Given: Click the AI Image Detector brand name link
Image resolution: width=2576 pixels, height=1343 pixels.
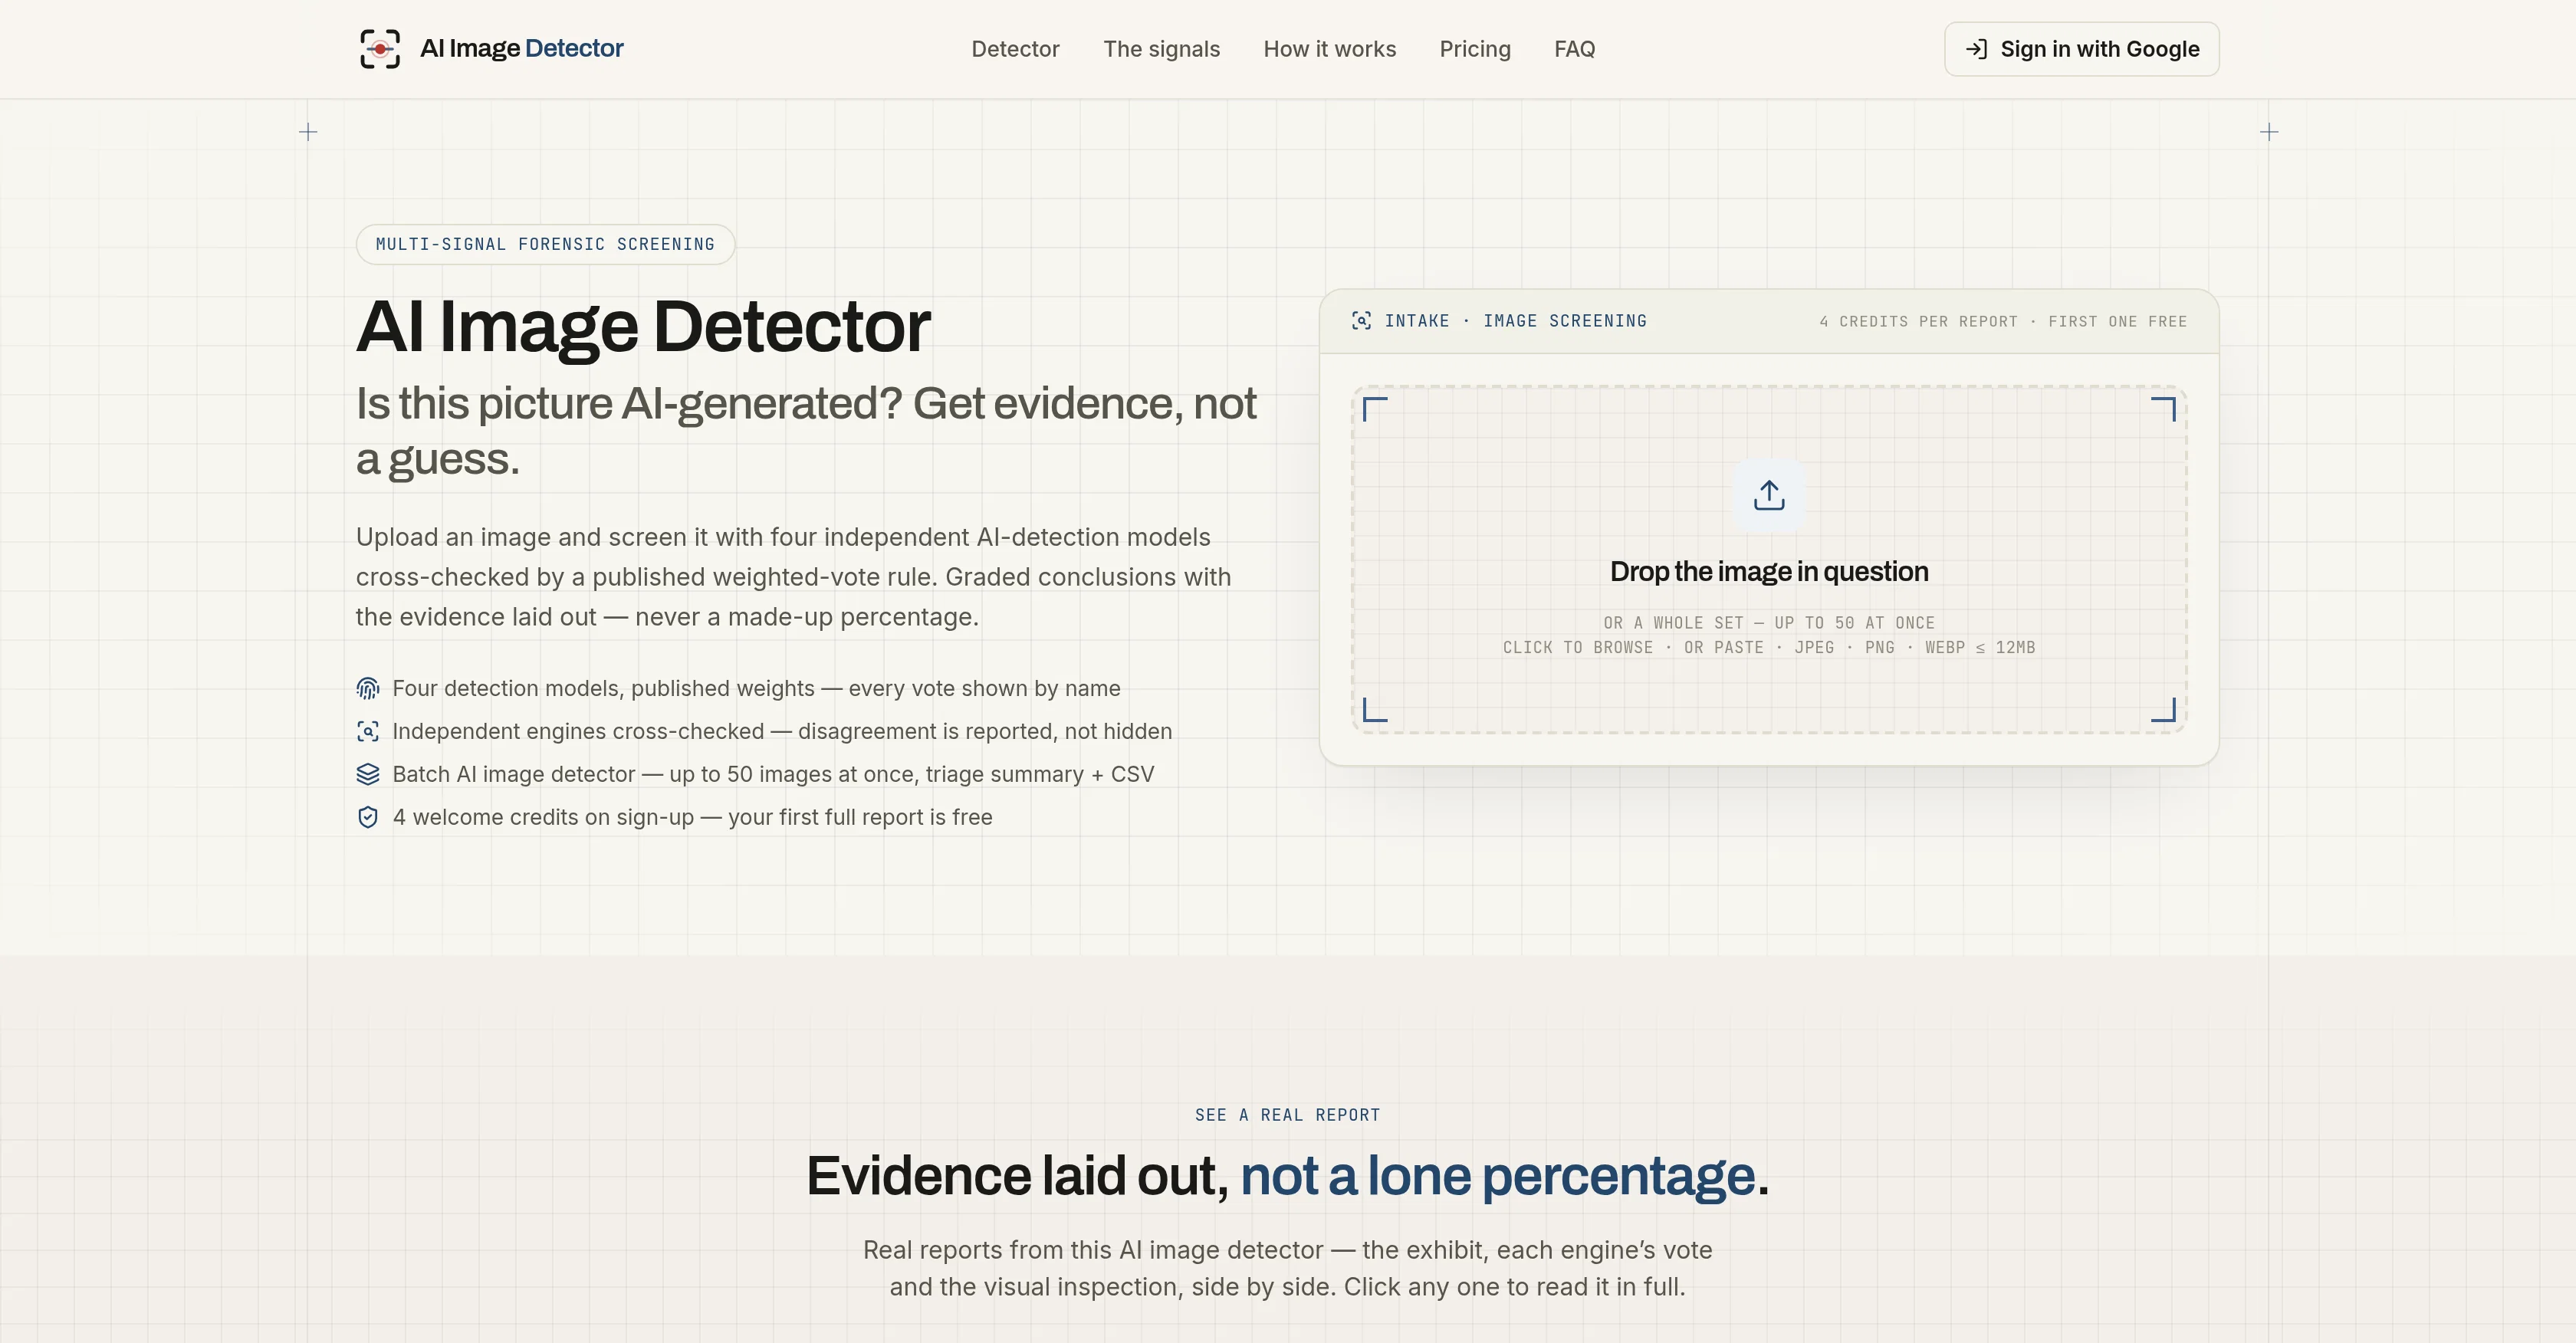Looking at the screenshot, I should click(521, 48).
